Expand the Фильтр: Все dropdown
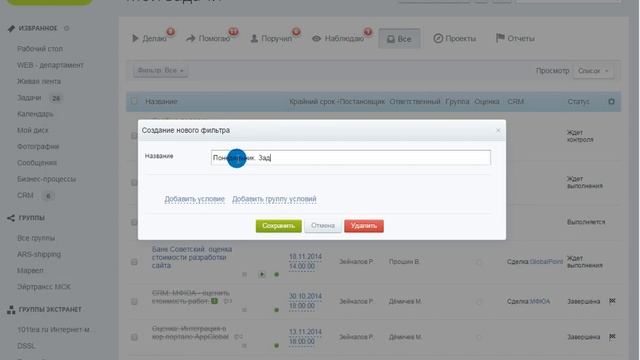The width and height of the screenshot is (640, 360). point(160,71)
